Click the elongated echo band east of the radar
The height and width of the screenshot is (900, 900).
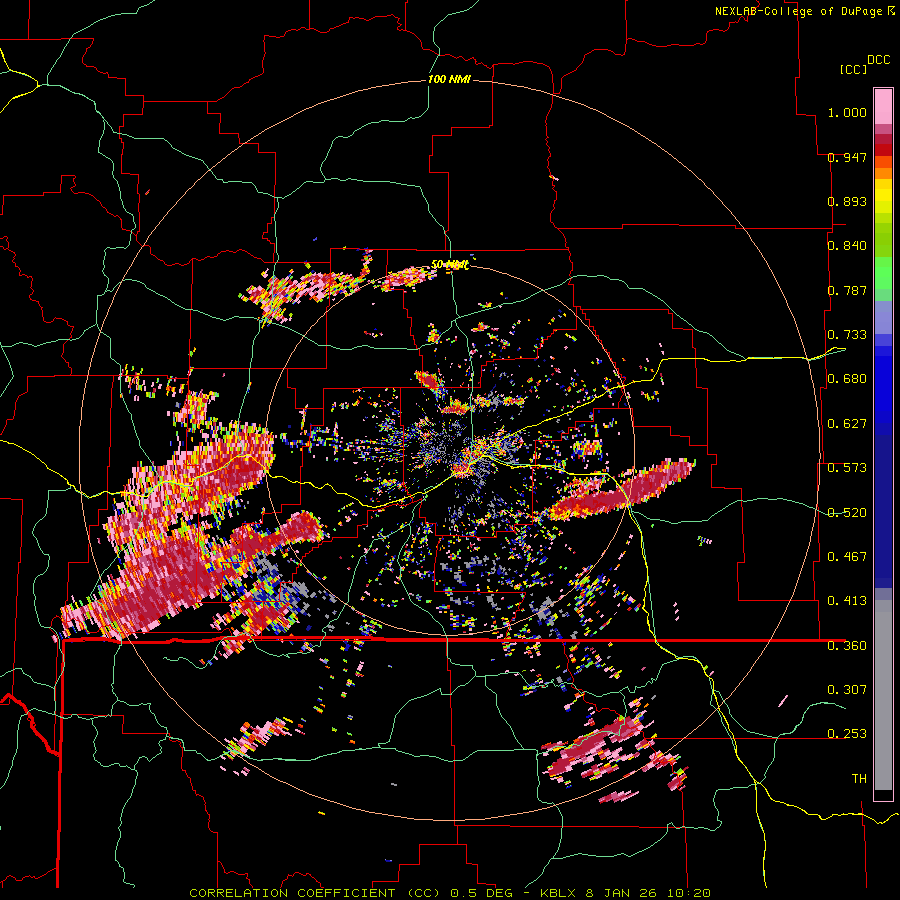[621, 490]
